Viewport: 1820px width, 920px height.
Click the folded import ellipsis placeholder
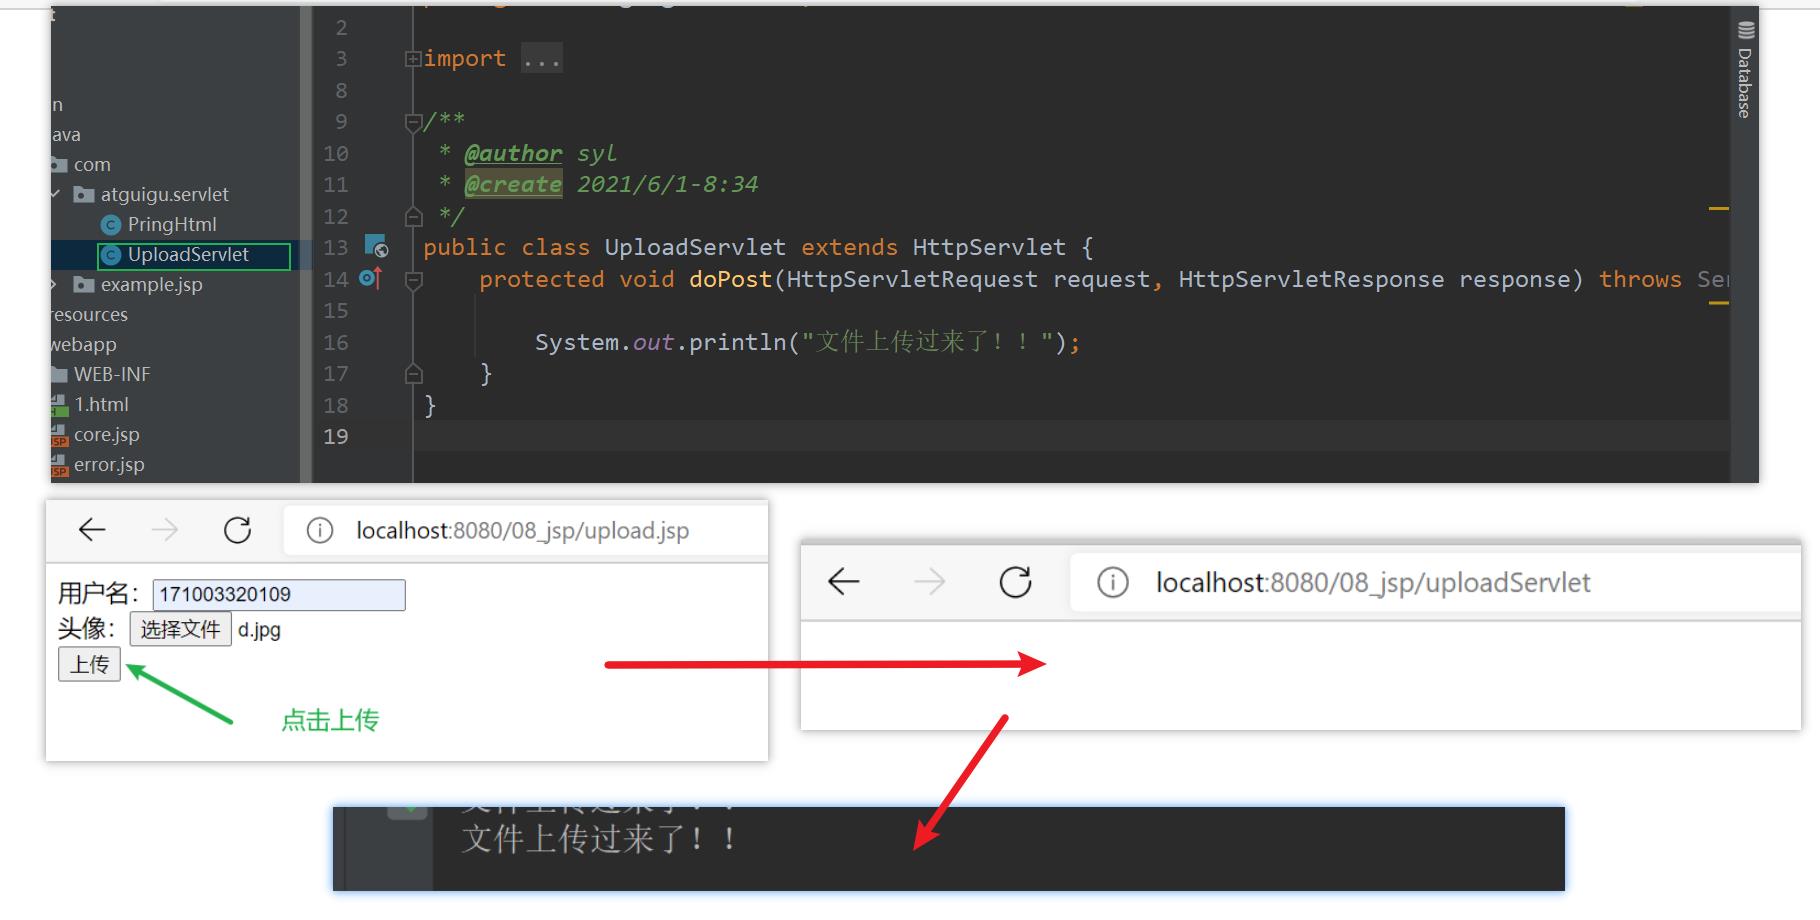pyautogui.click(x=541, y=59)
